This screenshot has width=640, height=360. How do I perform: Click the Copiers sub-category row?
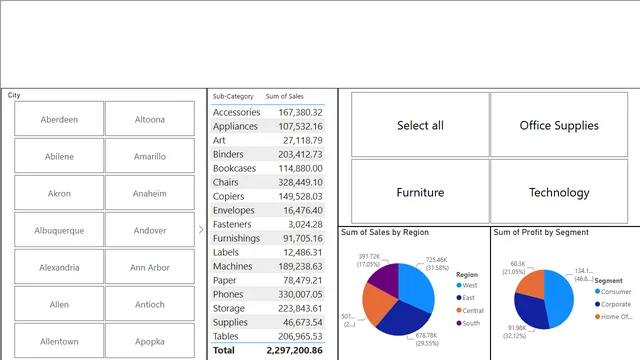tap(268, 196)
